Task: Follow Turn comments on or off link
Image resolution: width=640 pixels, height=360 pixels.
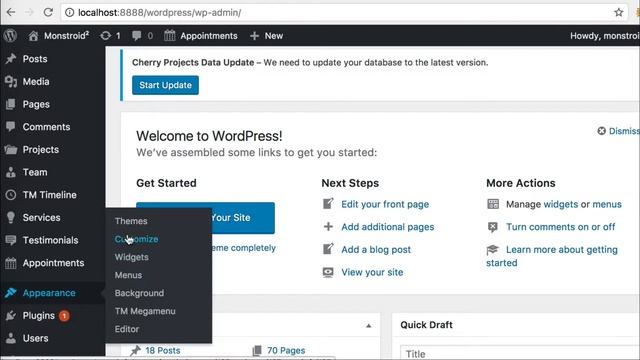Action: [560, 227]
